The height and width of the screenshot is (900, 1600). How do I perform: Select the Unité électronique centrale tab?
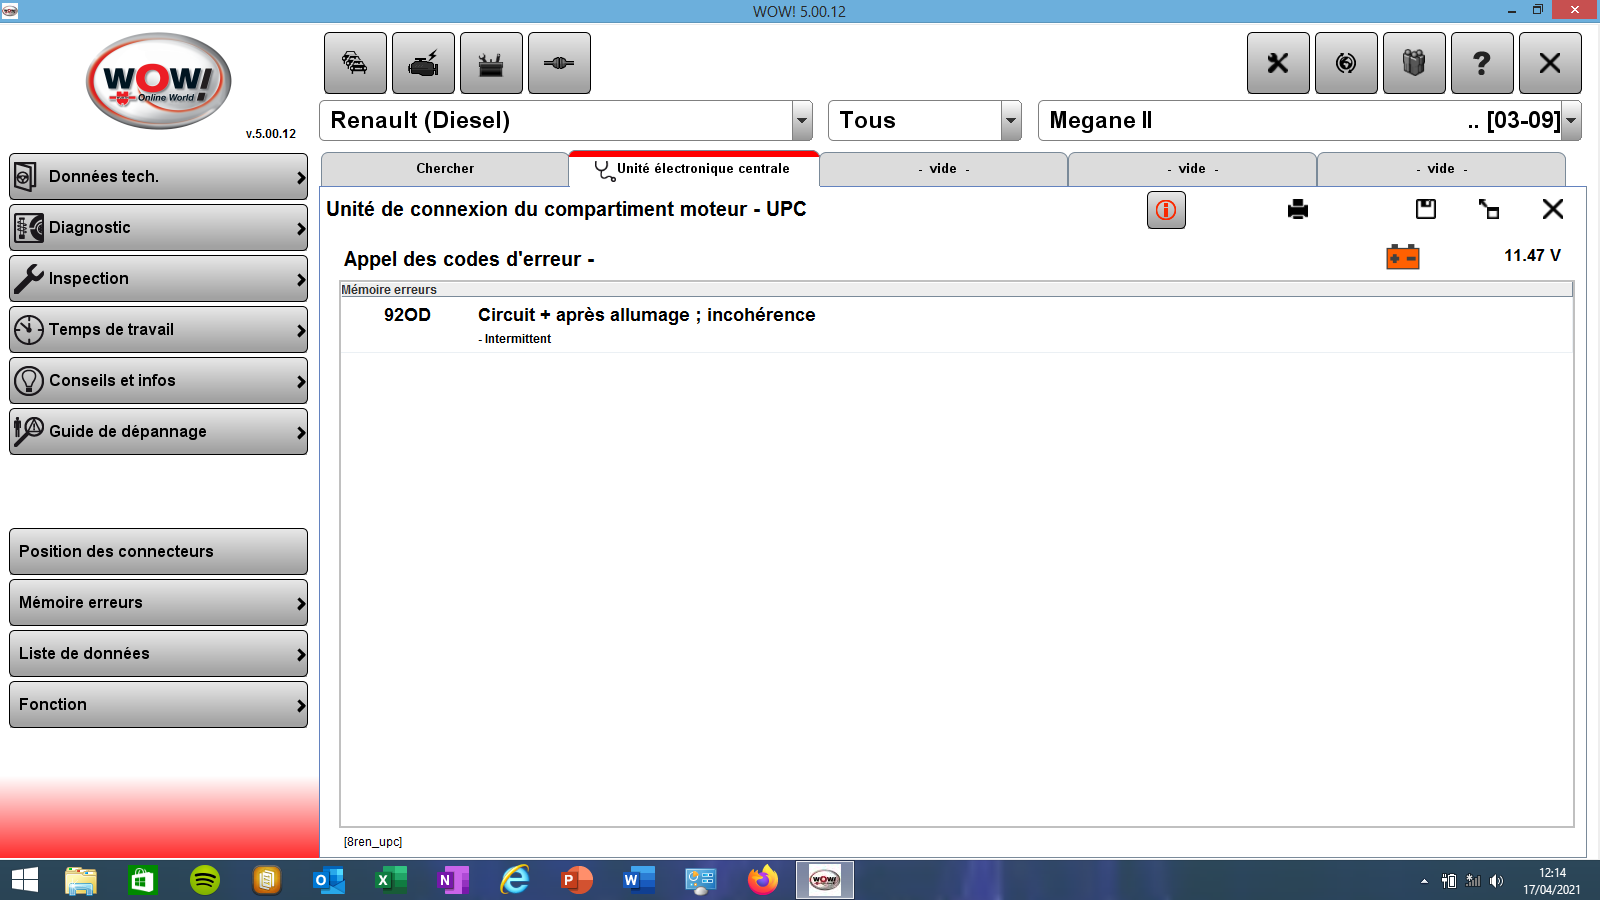[x=694, y=169]
